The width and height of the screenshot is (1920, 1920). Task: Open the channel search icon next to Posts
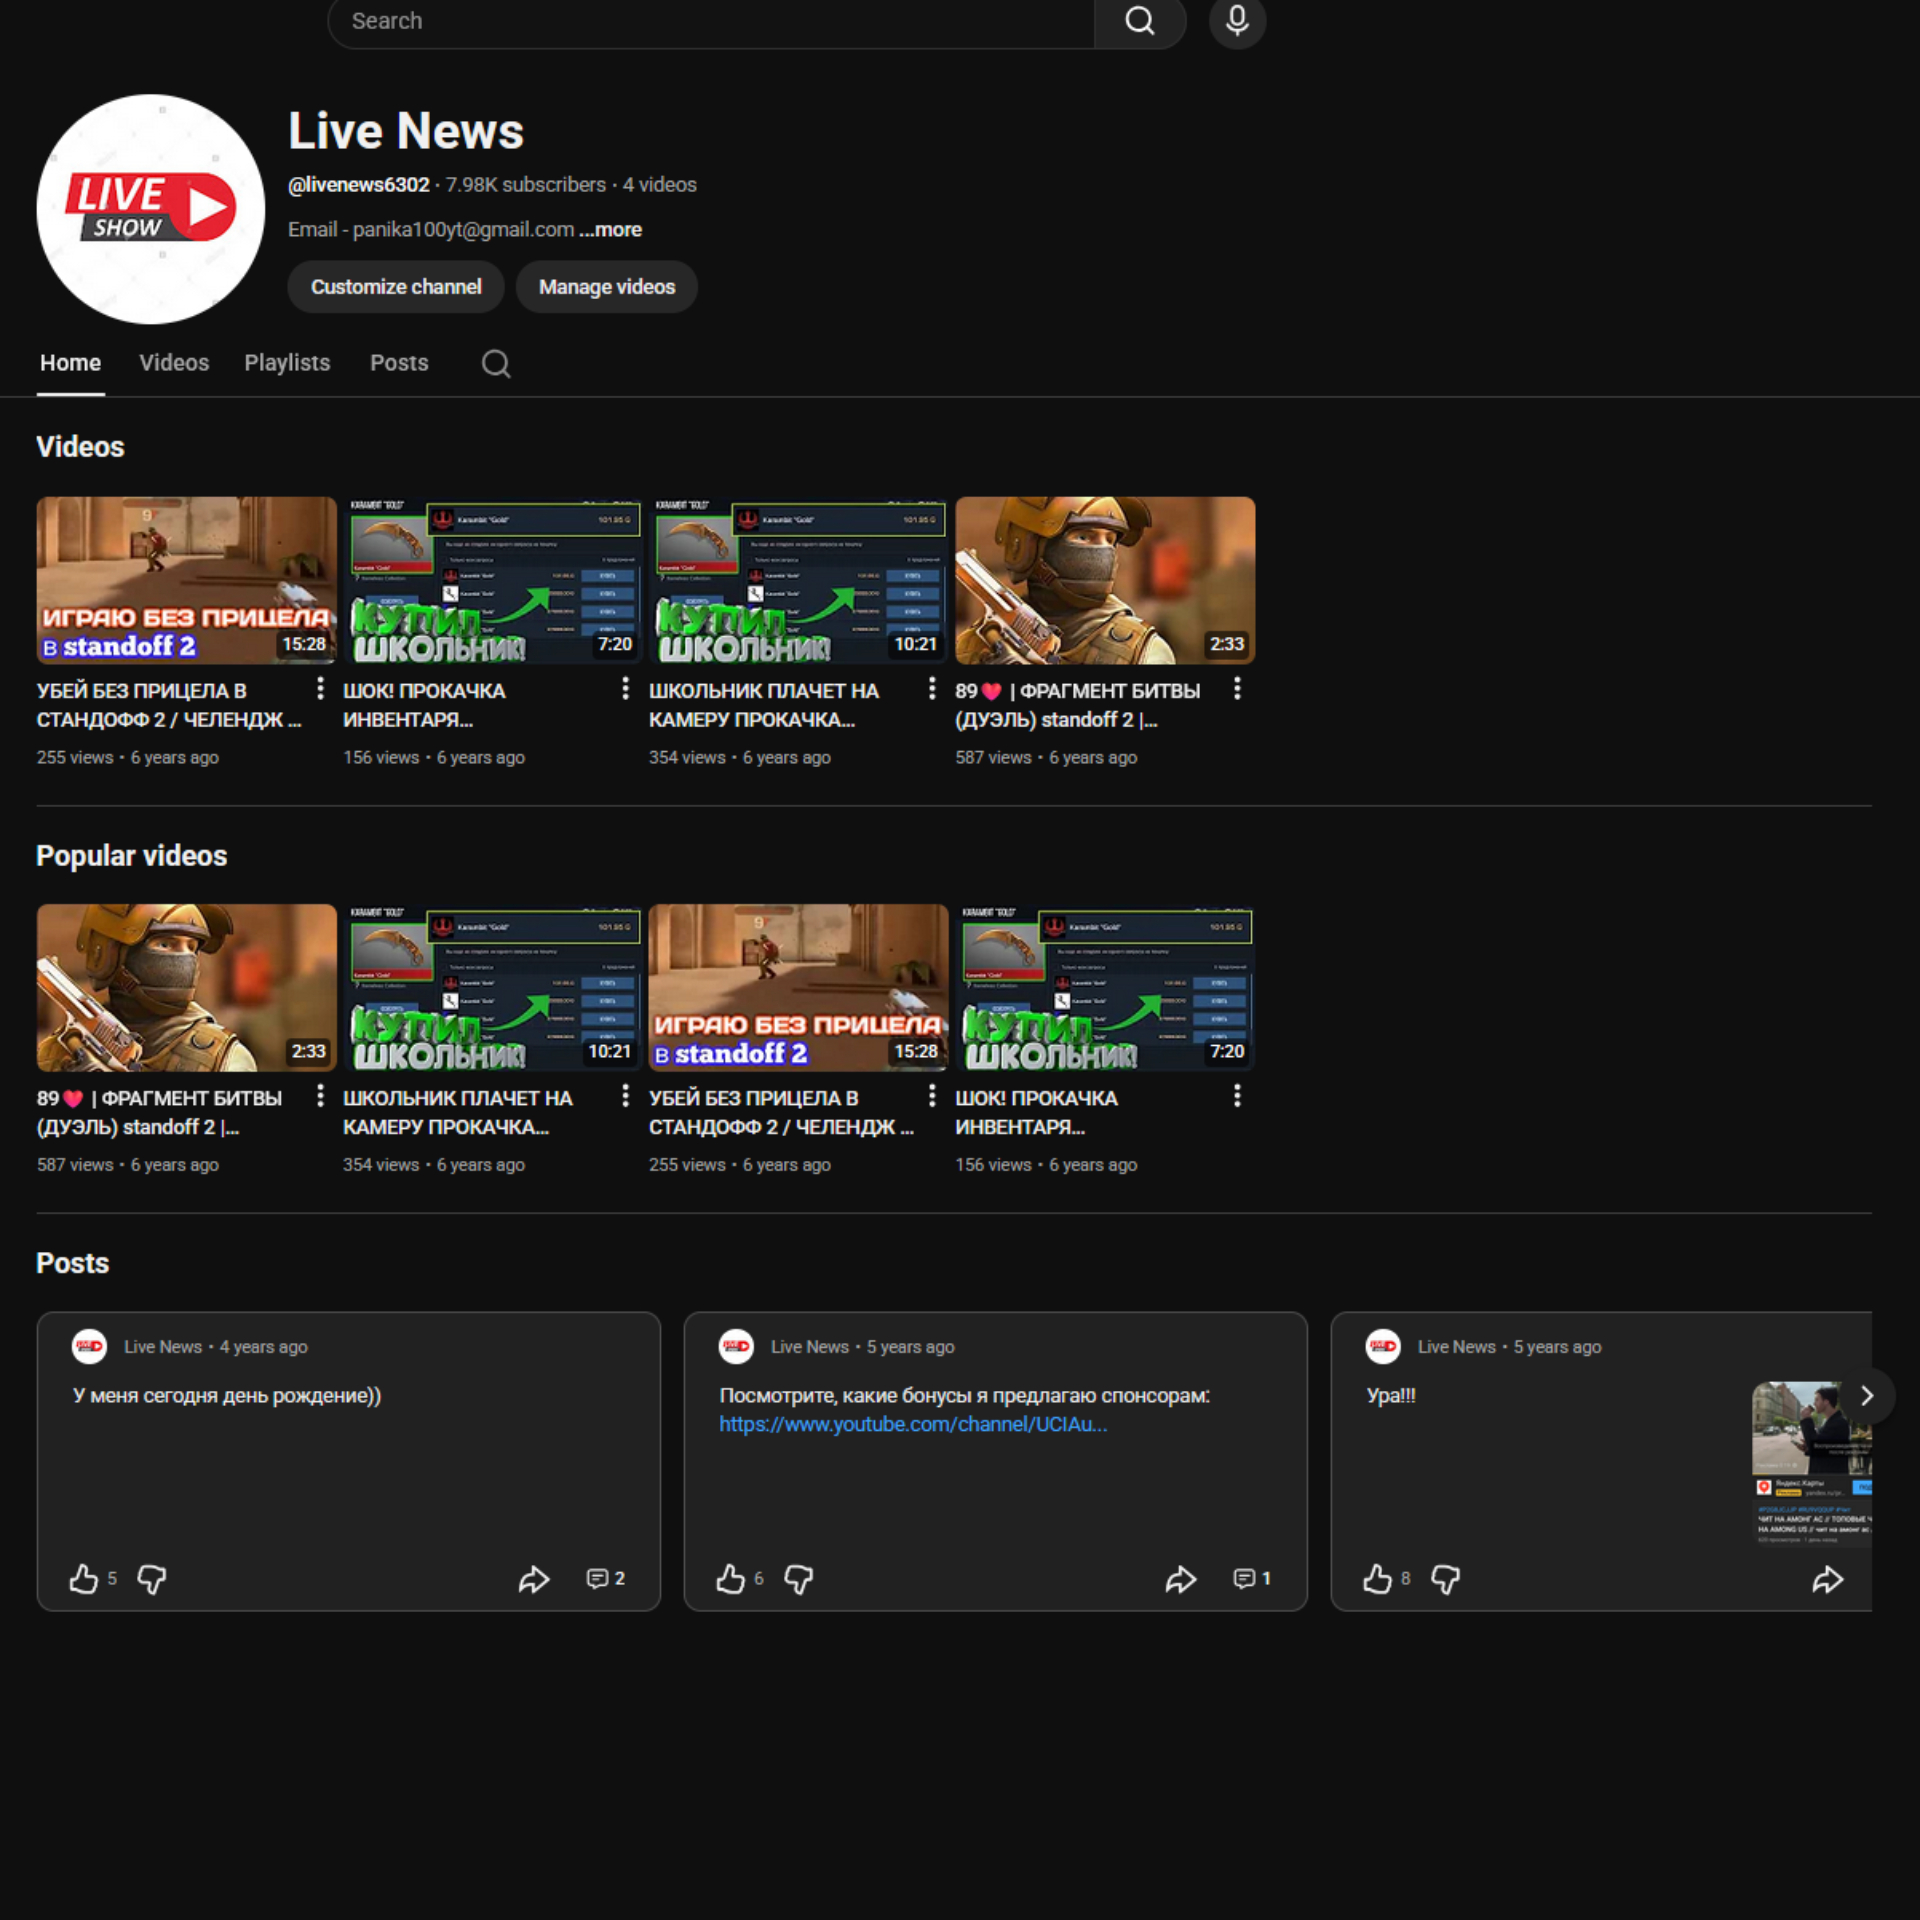(496, 364)
